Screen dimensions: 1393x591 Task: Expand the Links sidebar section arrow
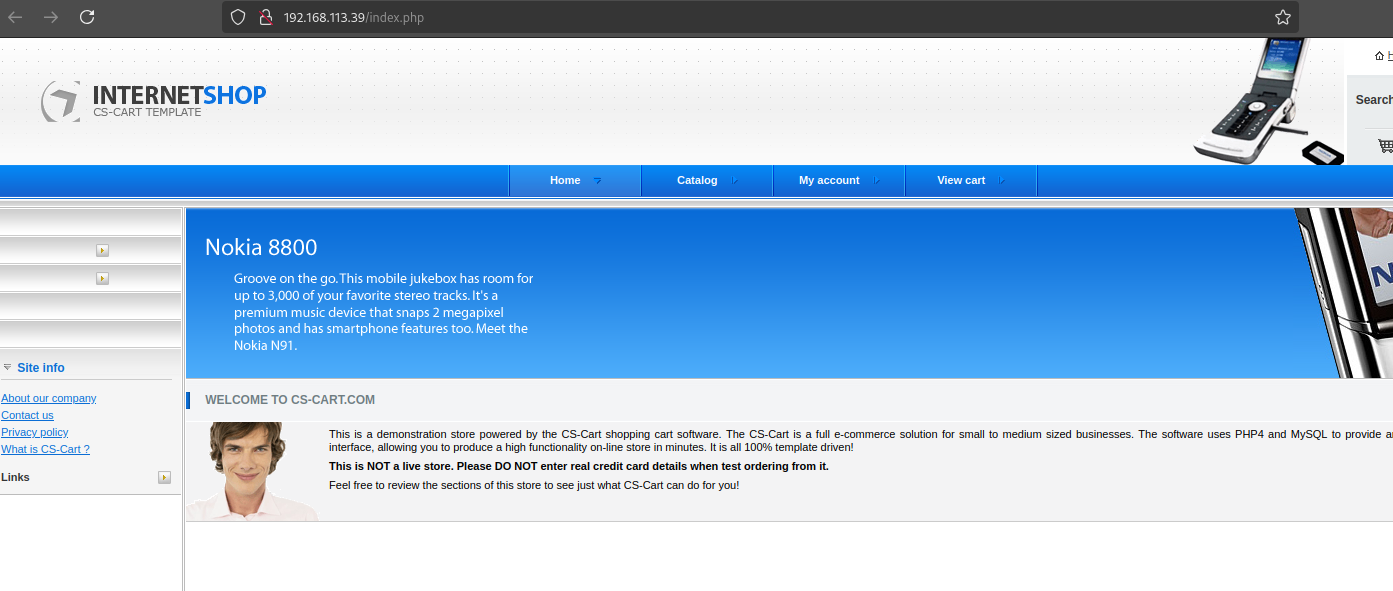pos(165,477)
